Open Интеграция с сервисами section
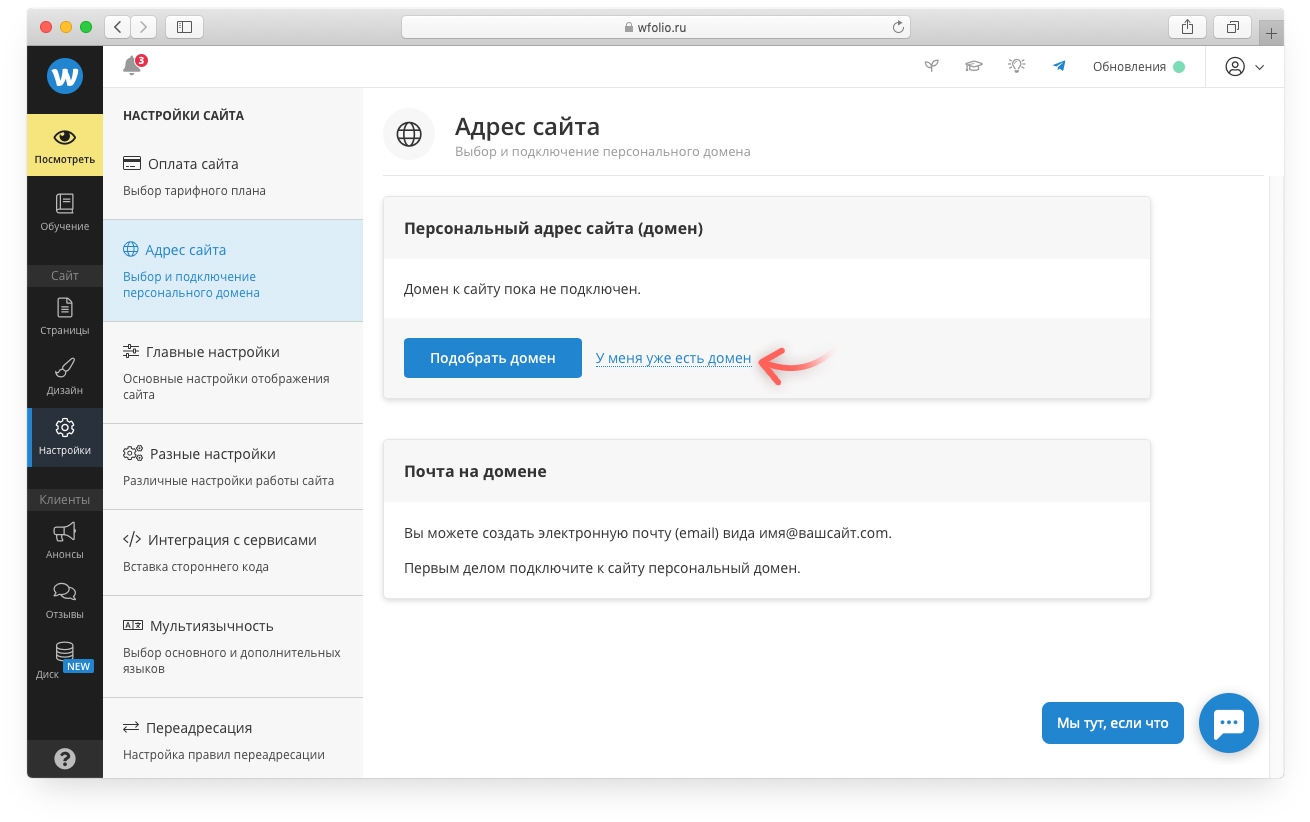Screen dimensions: 1310x822 pyautogui.click(x=233, y=553)
